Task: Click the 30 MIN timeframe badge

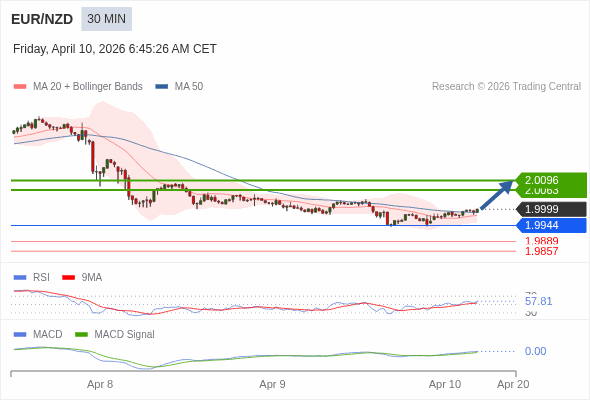Action: pyautogui.click(x=106, y=19)
